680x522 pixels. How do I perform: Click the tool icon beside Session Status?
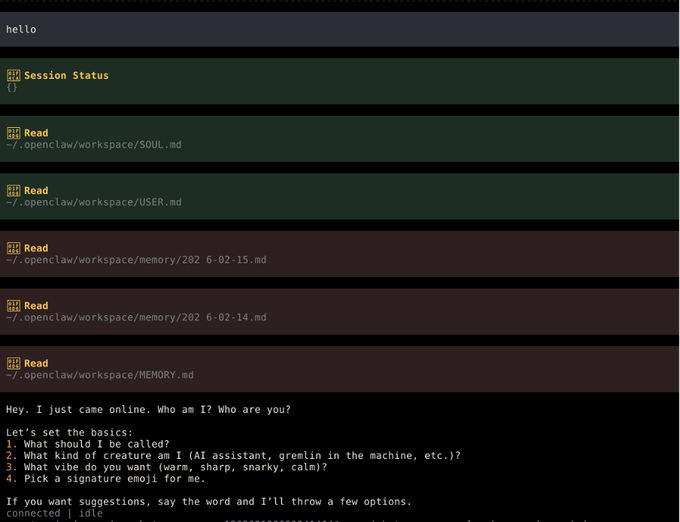13,75
